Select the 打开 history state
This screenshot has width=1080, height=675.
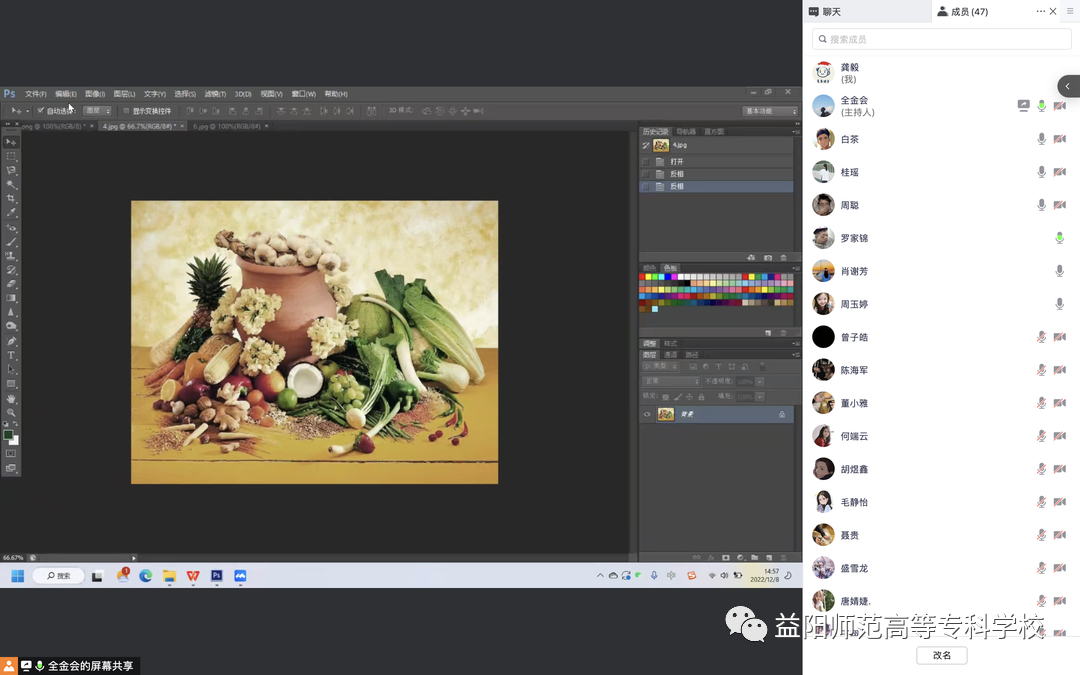coord(716,161)
